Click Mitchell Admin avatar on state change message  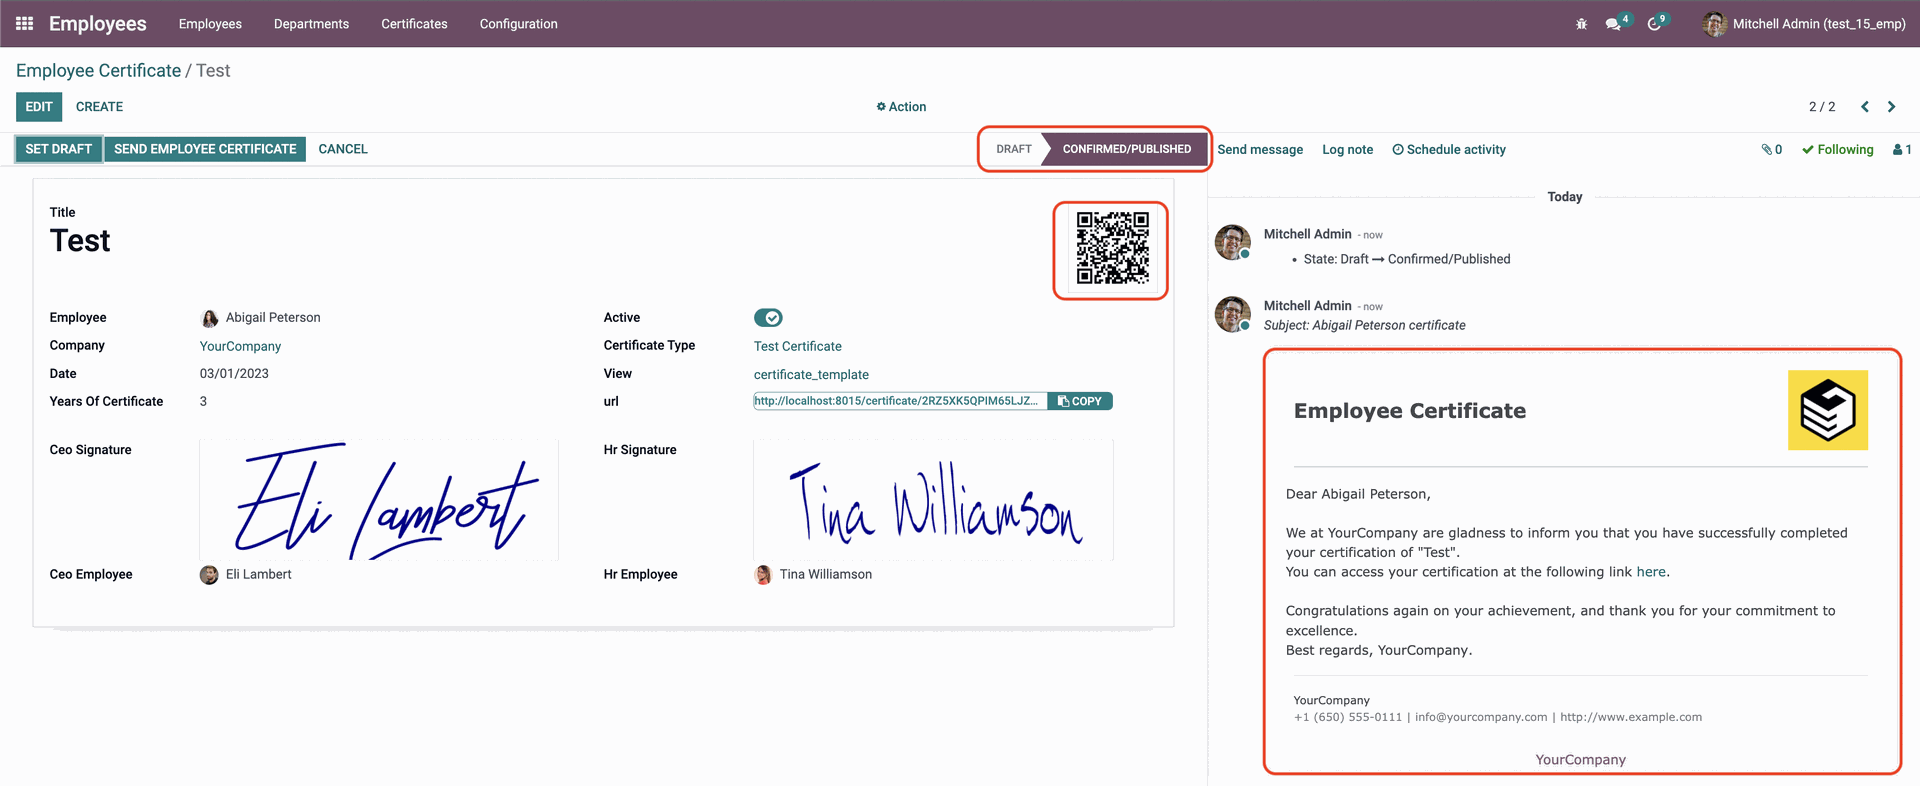[x=1233, y=242]
